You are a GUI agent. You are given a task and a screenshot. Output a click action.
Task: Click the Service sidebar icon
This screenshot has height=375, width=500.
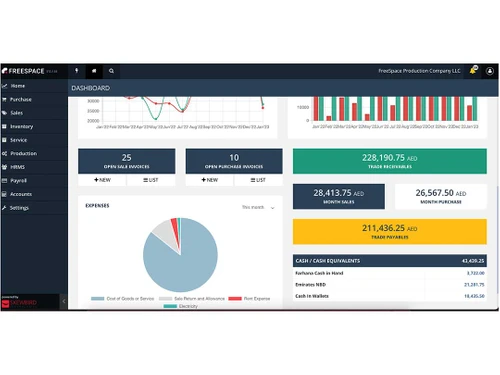coord(4,140)
